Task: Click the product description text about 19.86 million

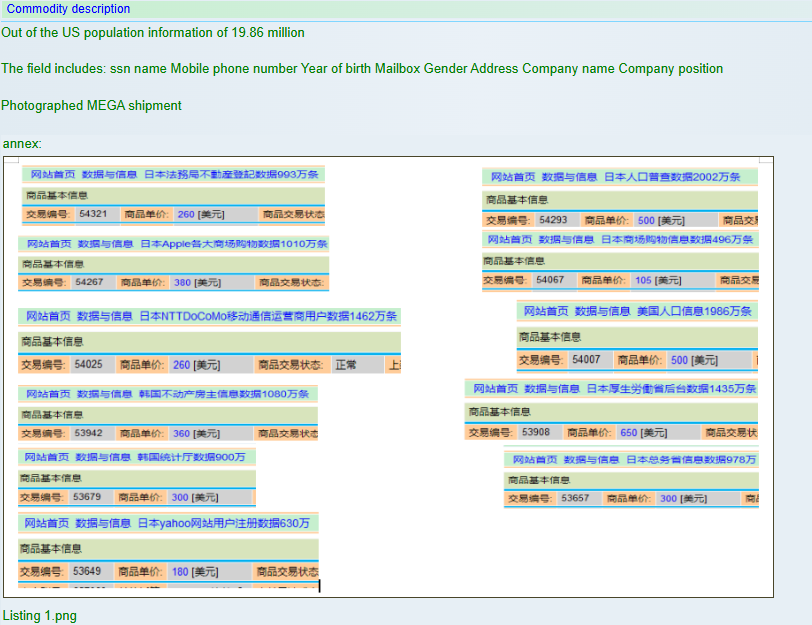Action: click(x=153, y=32)
